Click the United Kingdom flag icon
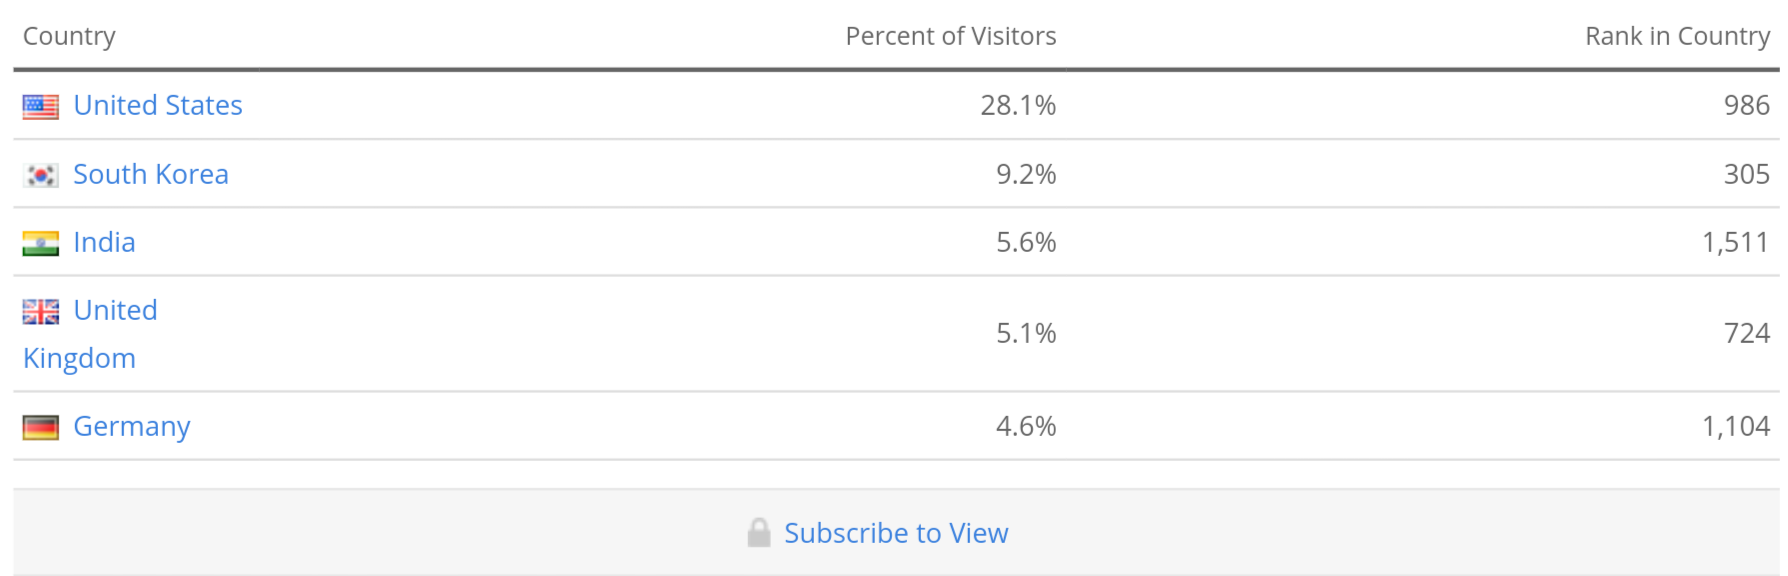The image size is (1788, 576). [x=41, y=312]
